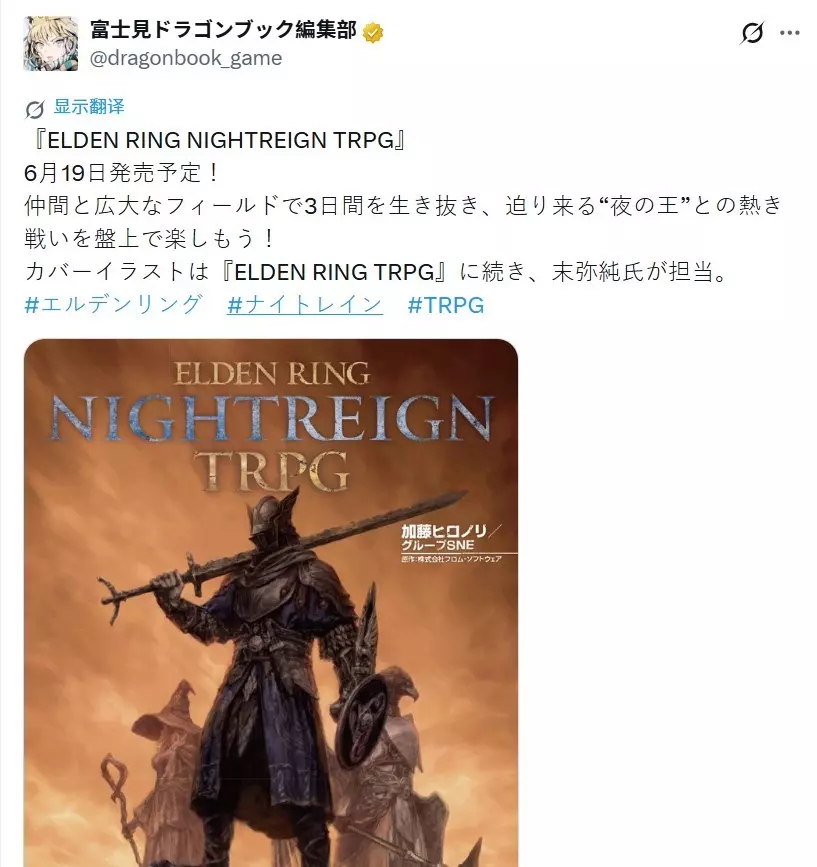Click the tweet text 6月19日発売予定
Image resolution: width=817 pixels, height=867 pixels.
[122, 173]
